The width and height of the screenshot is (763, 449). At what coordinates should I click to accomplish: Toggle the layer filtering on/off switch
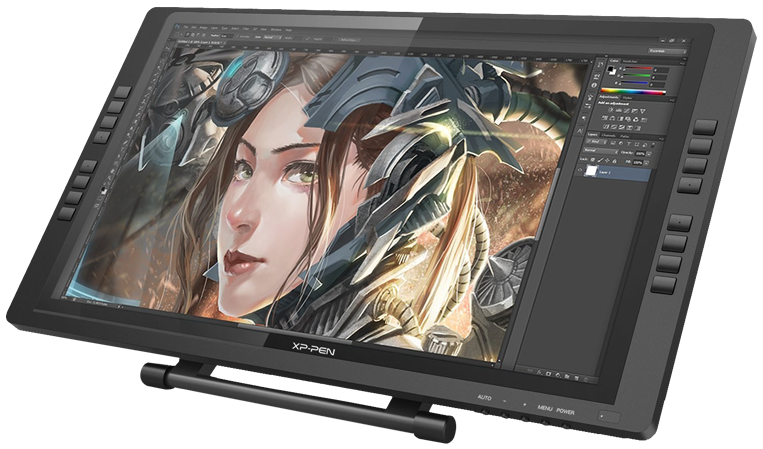coord(653,145)
